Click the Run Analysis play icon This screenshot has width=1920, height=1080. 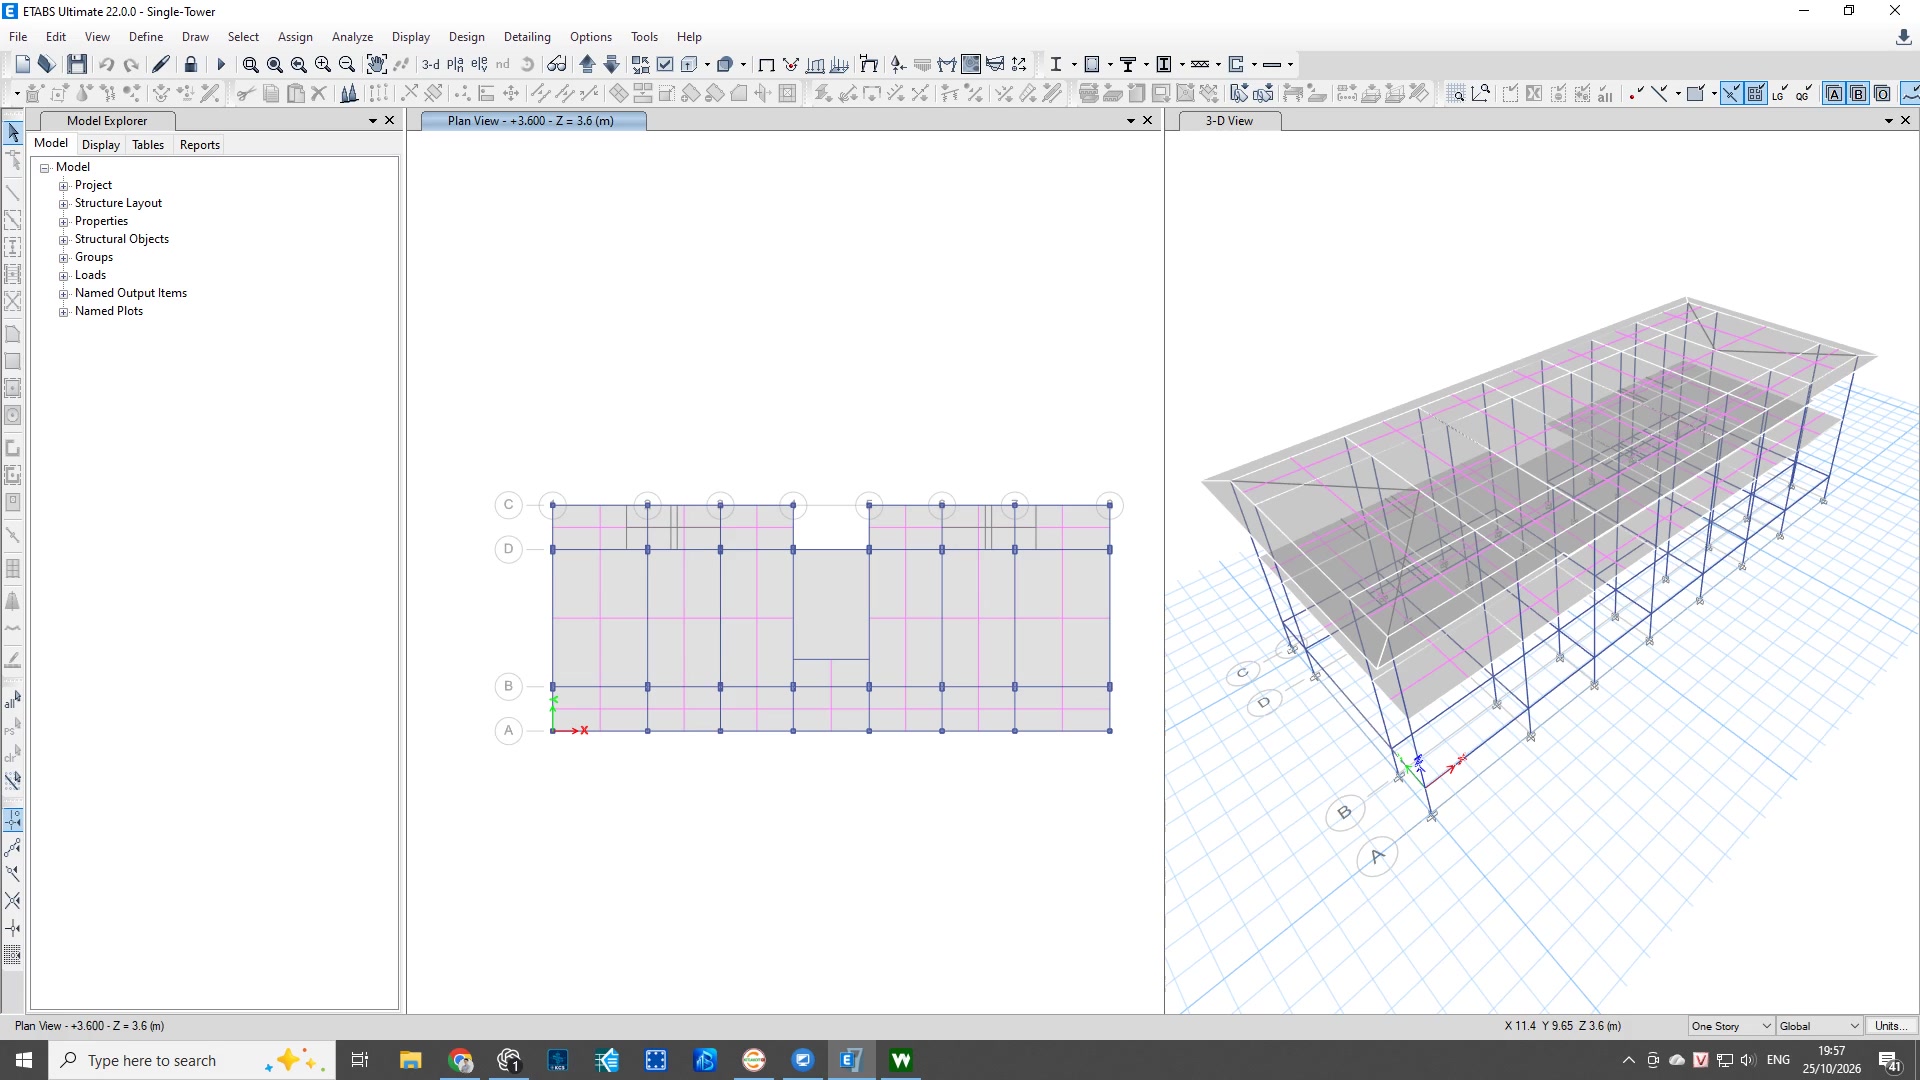coord(221,64)
